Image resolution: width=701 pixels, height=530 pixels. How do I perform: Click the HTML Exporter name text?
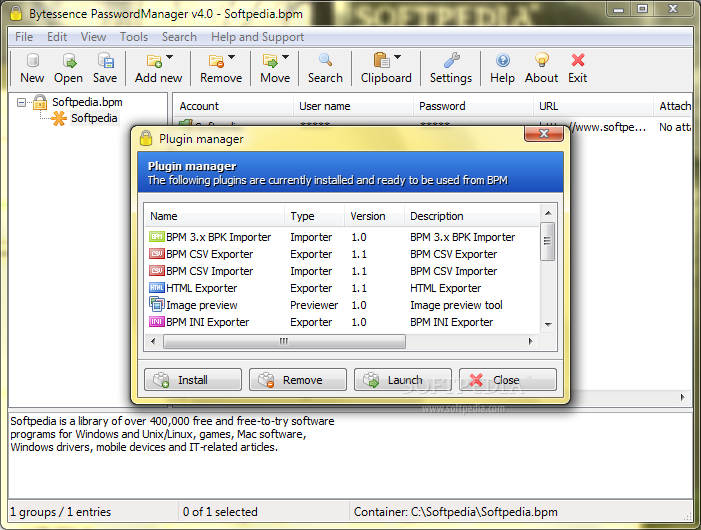pyautogui.click(x=202, y=288)
